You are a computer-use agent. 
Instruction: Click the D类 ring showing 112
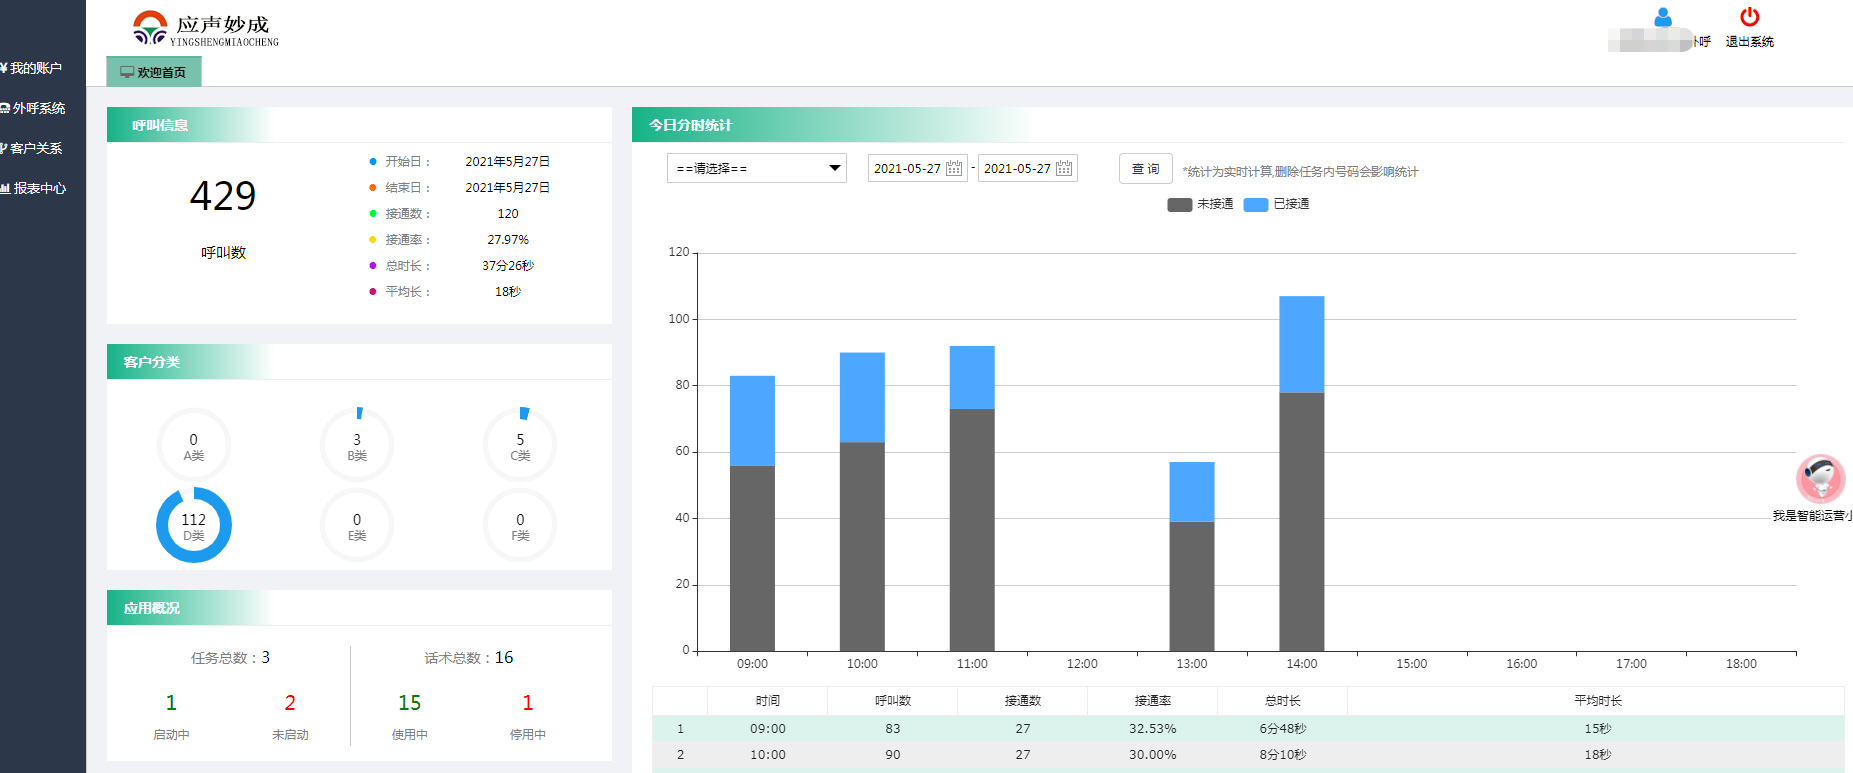click(x=194, y=525)
